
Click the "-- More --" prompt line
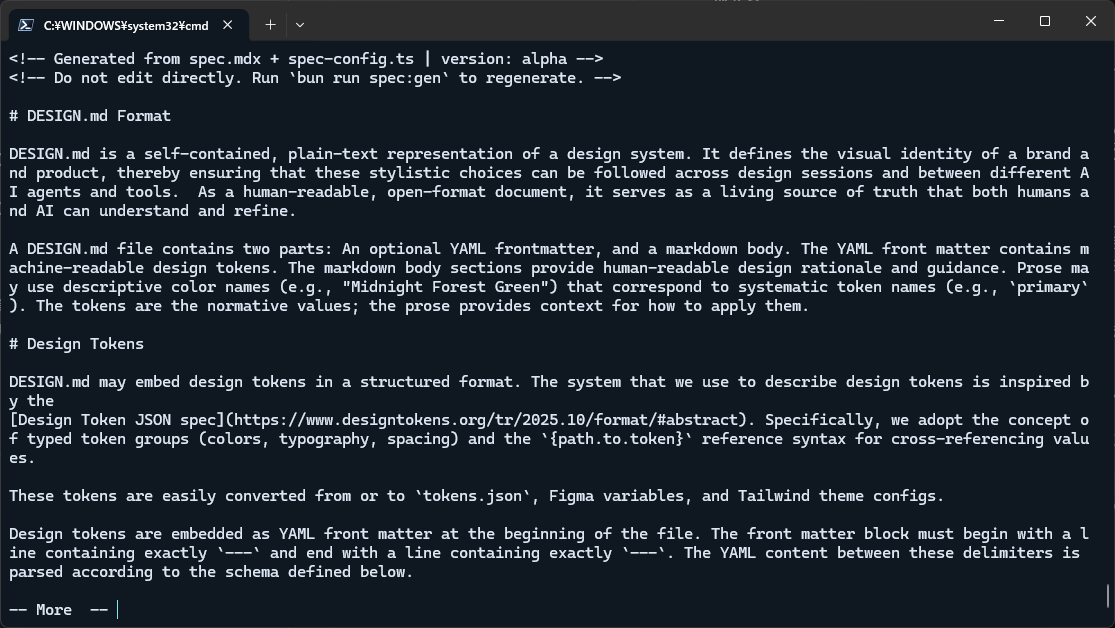(x=58, y=610)
